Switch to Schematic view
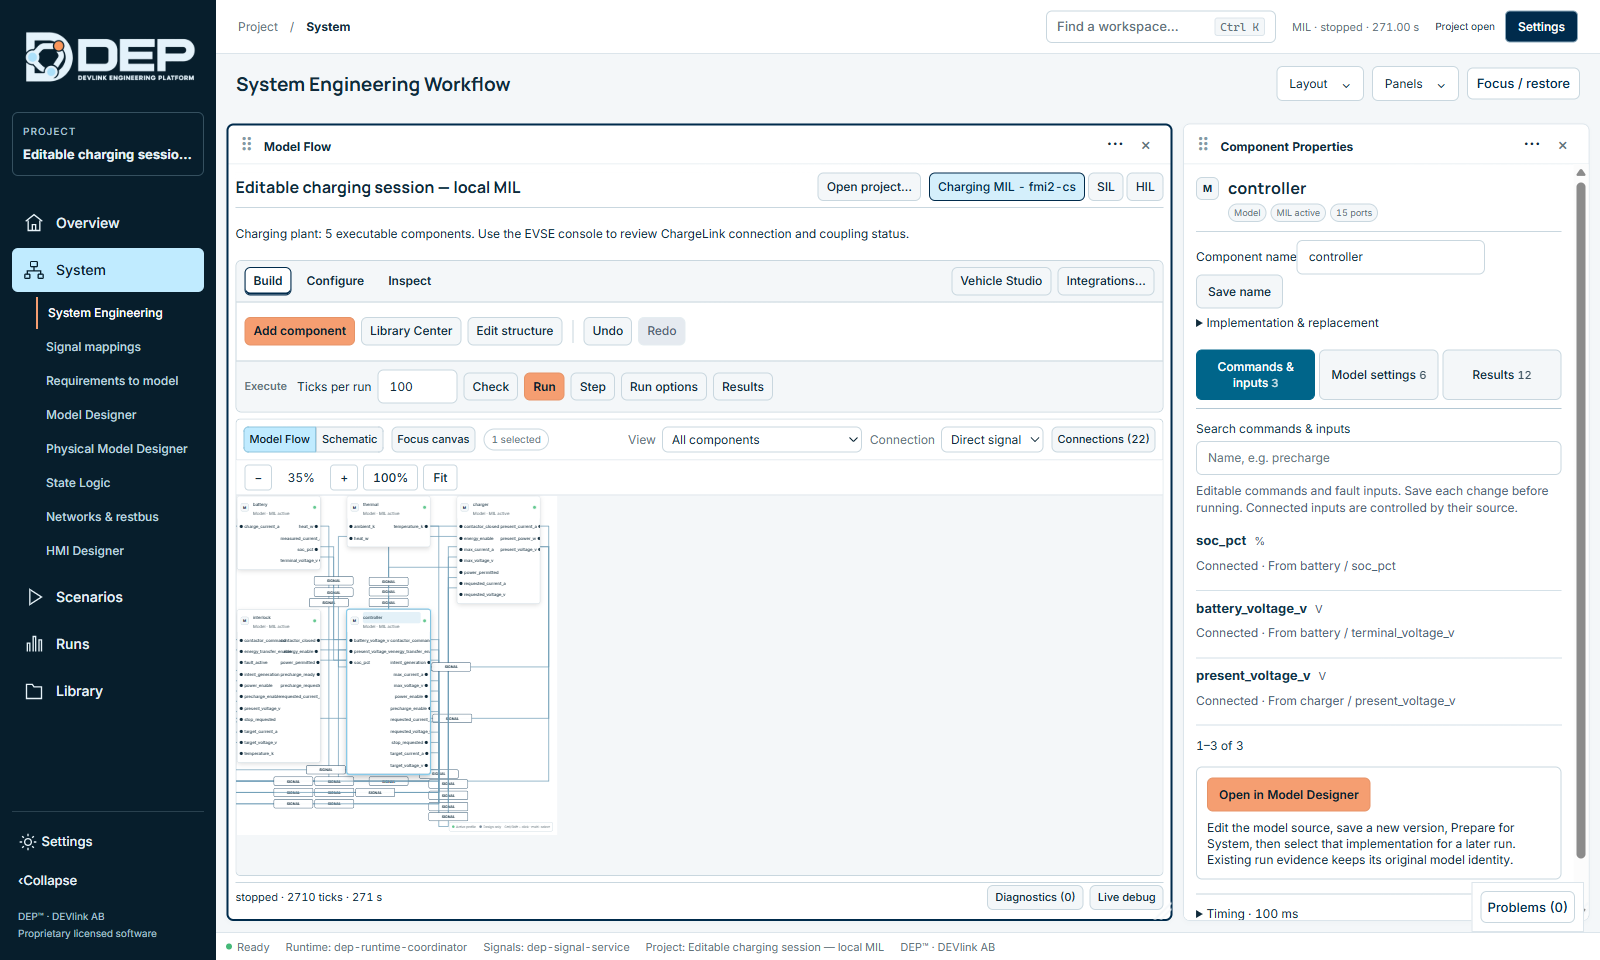This screenshot has width=1600, height=960. (350, 439)
